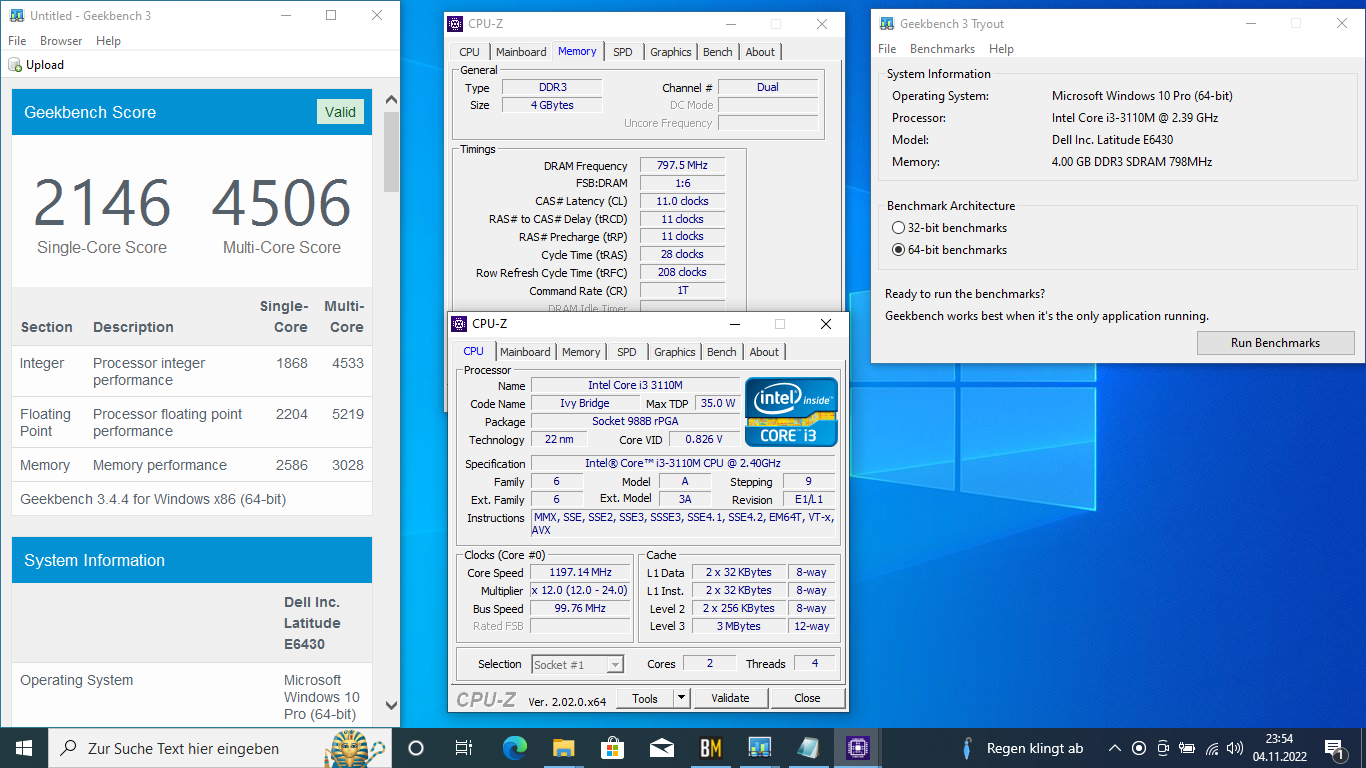The width and height of the screenshot is (1366, 768).
Task: Open Browser menu in Geekbench 3 window
Action: tap(61, 41)
